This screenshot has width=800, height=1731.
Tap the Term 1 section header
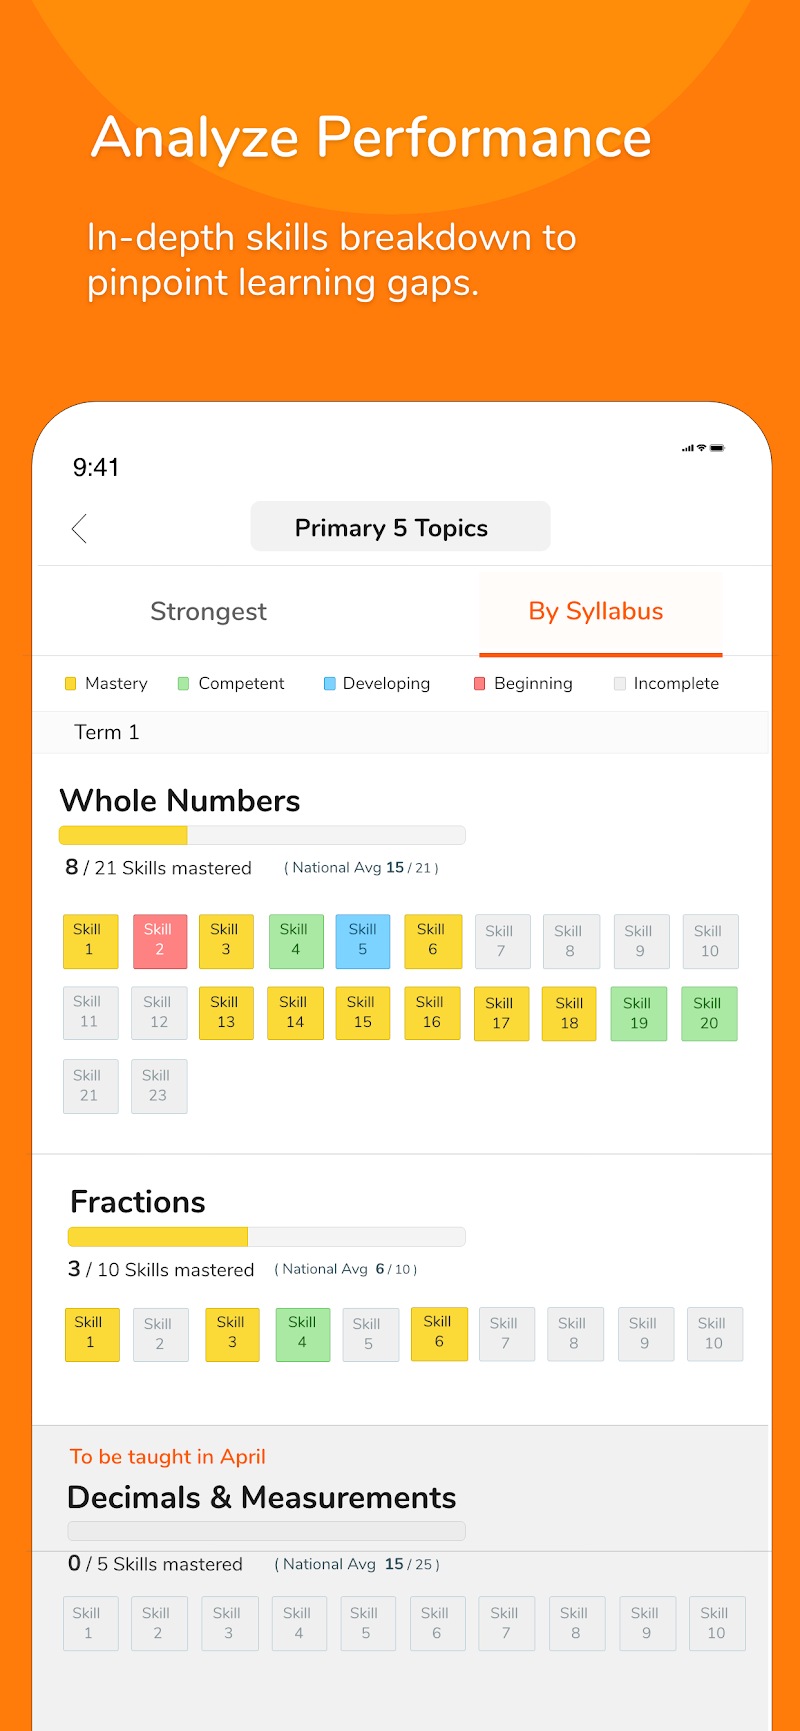pyautogui.click(x=107, y=733)
